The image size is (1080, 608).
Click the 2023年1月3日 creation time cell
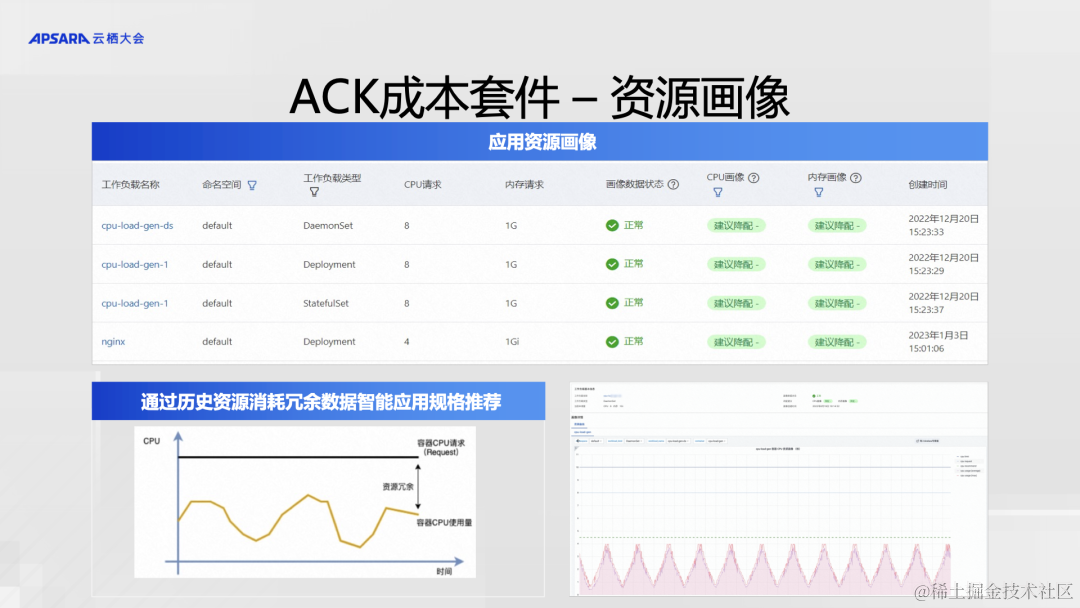pyautogui.click(x=938, y=342)
